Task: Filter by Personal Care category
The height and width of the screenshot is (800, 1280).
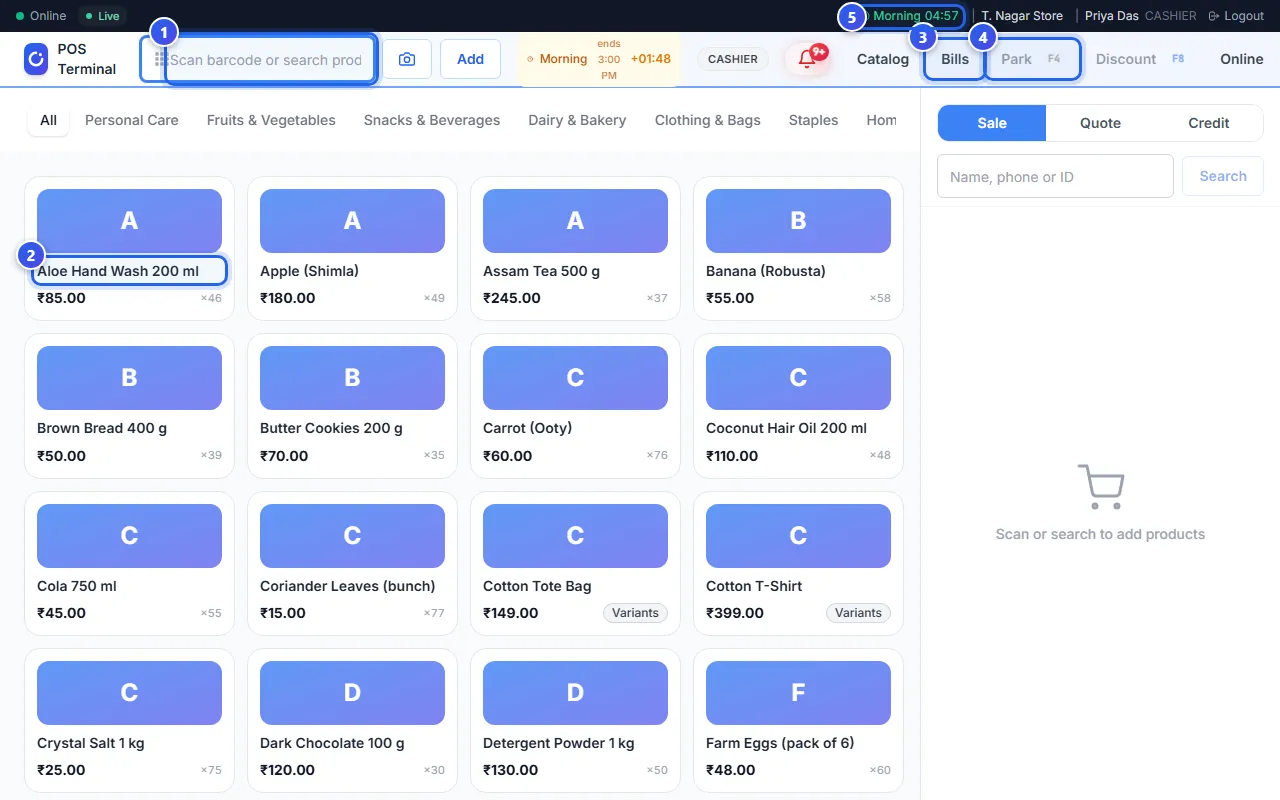Action: (132, 120)
